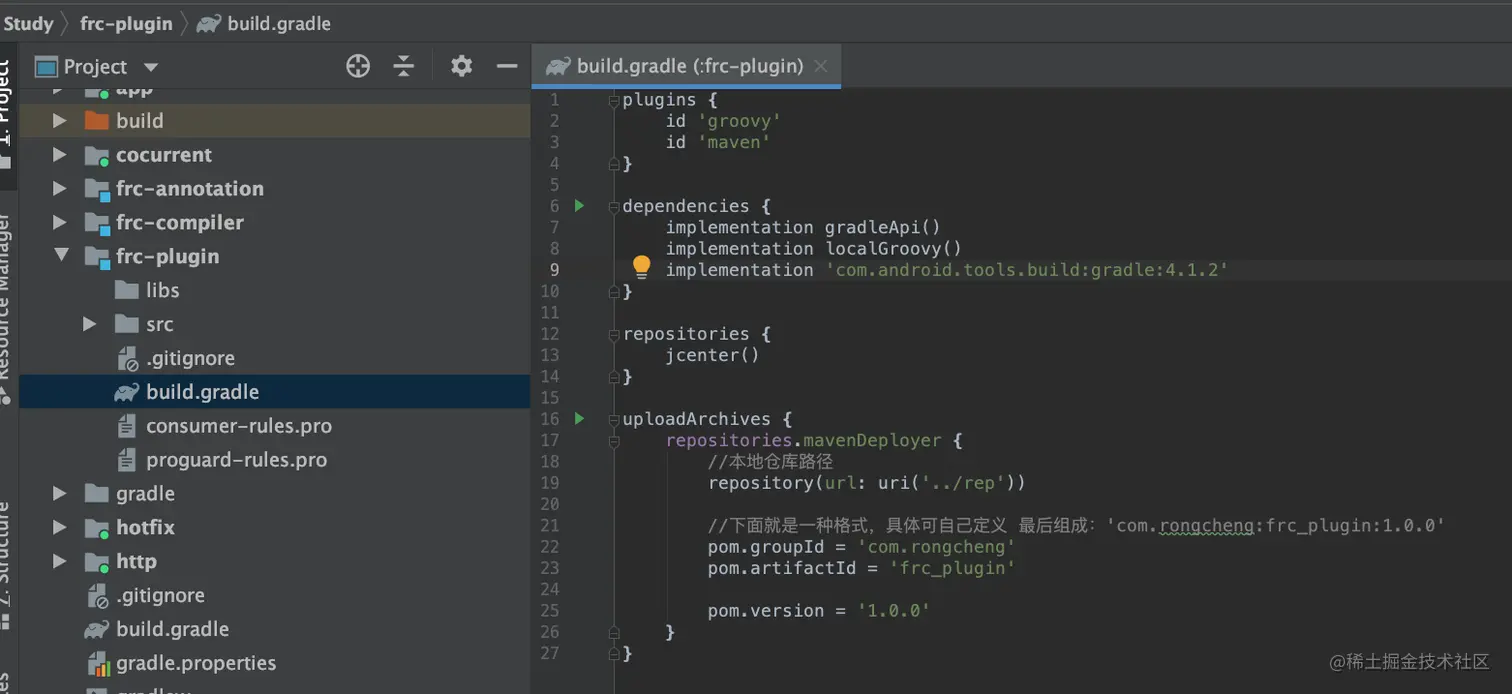Expand the hotfix module
The image size is (1512, 694).
pos(60,527)
